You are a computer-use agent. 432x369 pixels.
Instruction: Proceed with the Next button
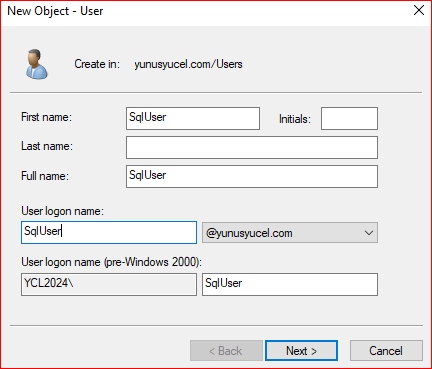(x=302, y=351)
